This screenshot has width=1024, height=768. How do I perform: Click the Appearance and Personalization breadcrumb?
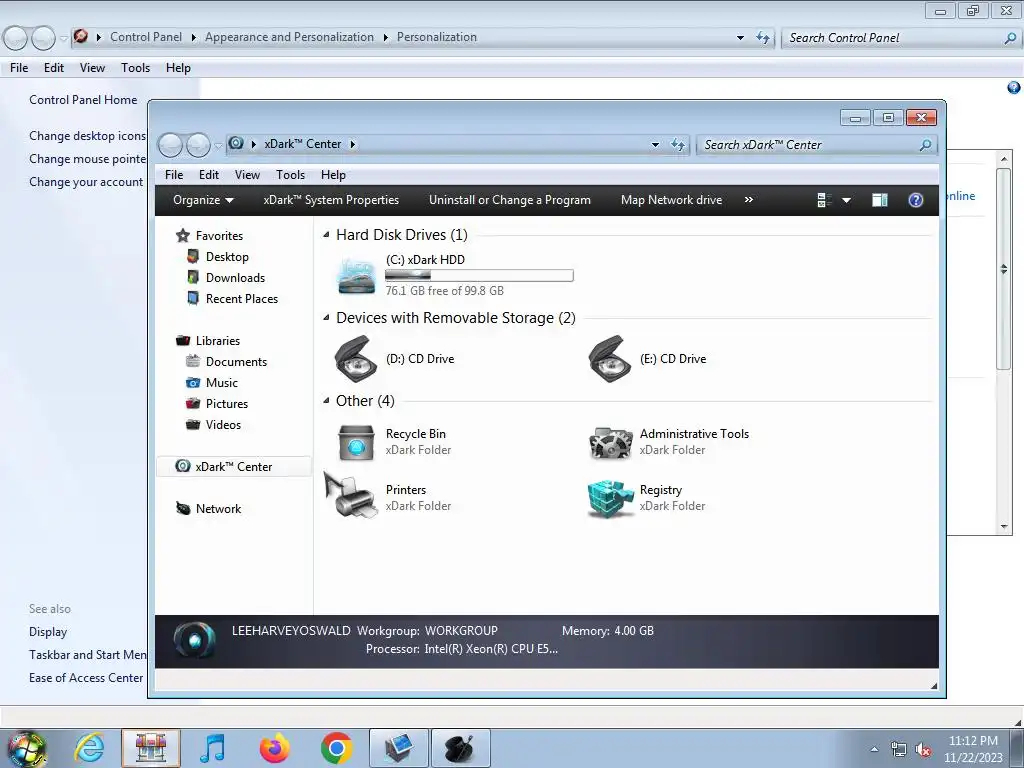[x=289, y=37]
